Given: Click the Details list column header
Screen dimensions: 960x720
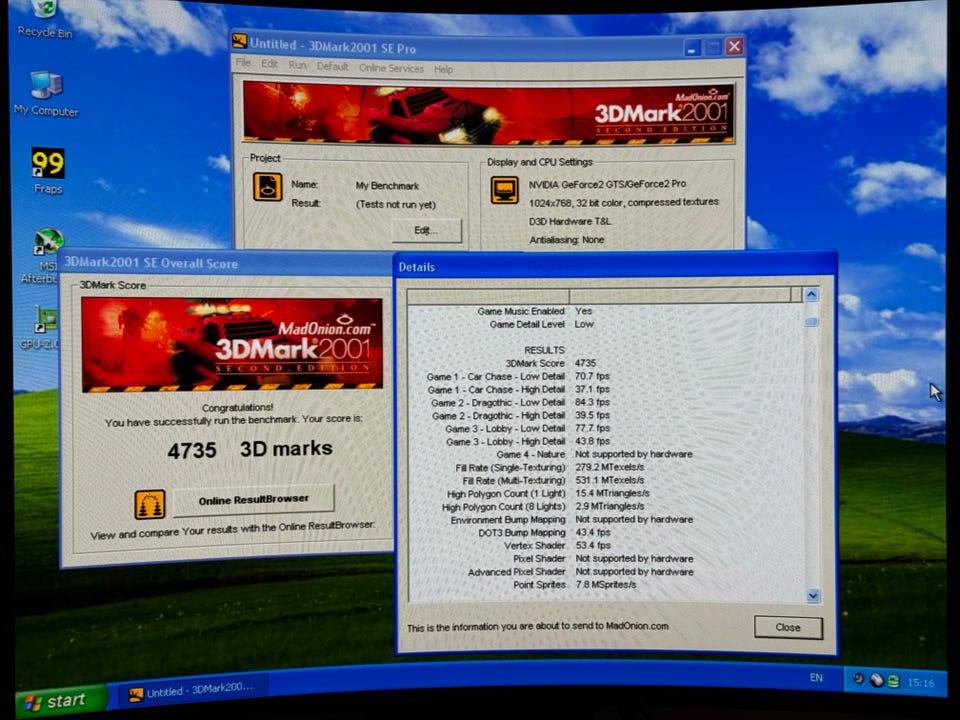Looking at the screenshot, I should click(605, 296).
